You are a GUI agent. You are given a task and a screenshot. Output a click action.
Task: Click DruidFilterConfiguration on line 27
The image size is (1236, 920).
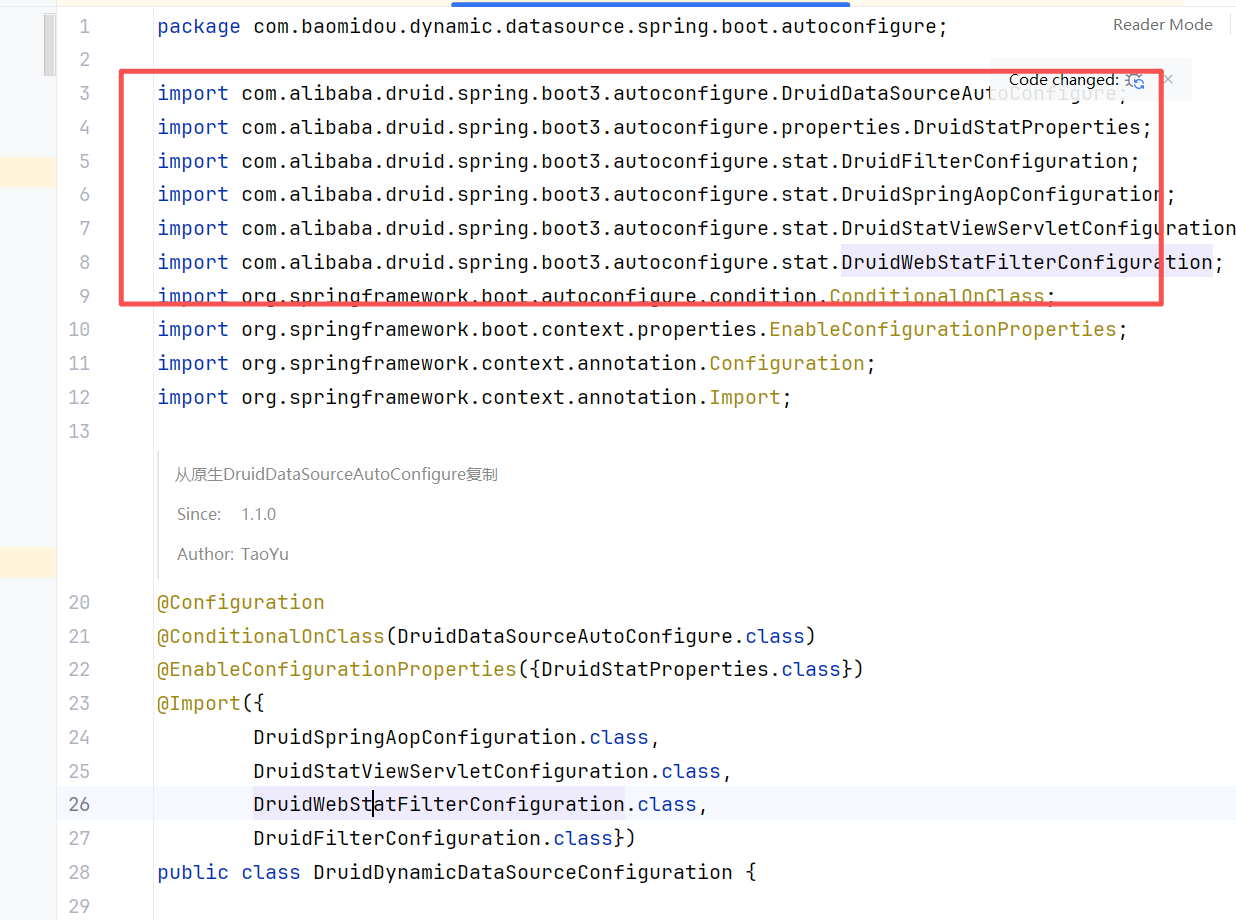click(397, 838)
